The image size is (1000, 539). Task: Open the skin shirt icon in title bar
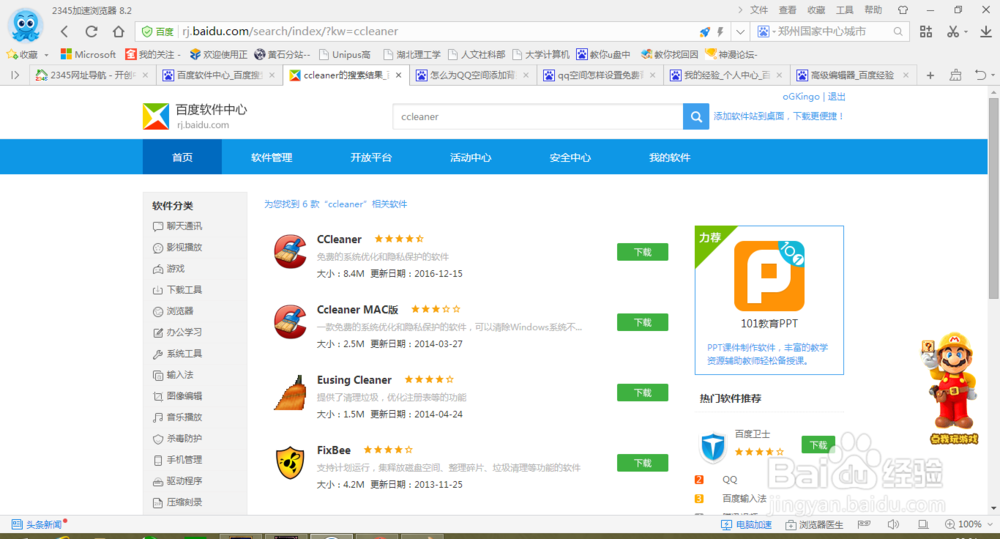(x=902, y=10)
